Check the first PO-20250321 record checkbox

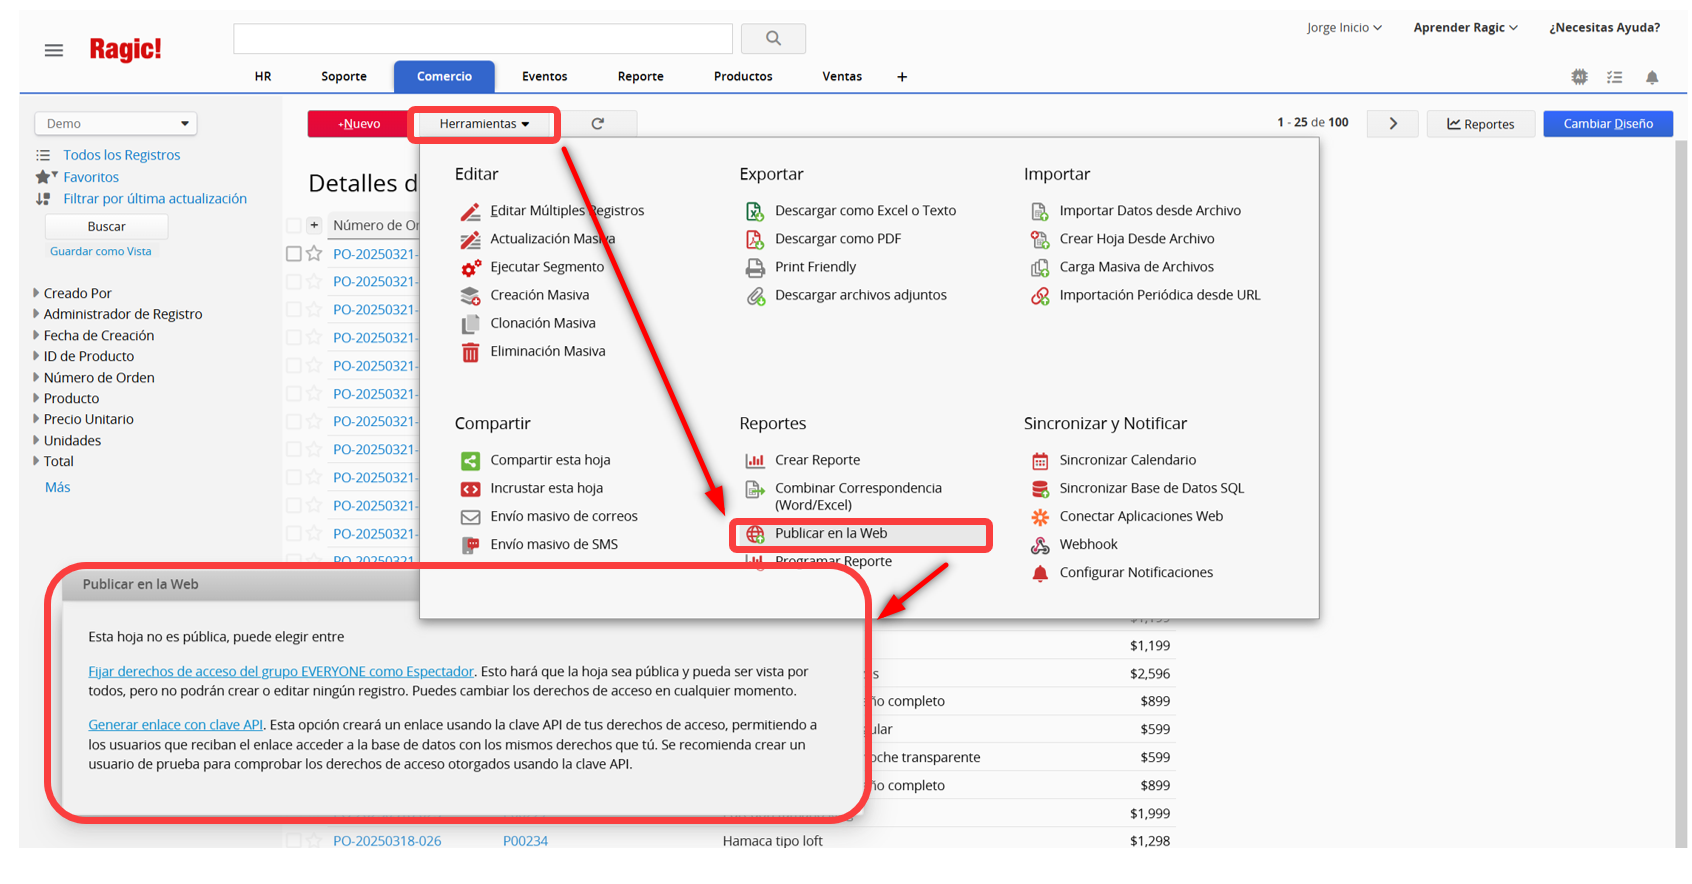(x=293, y=254)
